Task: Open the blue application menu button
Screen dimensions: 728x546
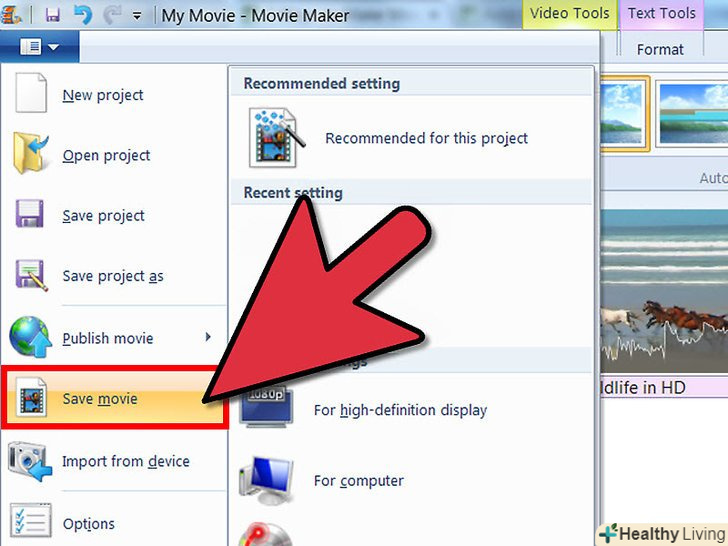Action: tap(39, 46)
